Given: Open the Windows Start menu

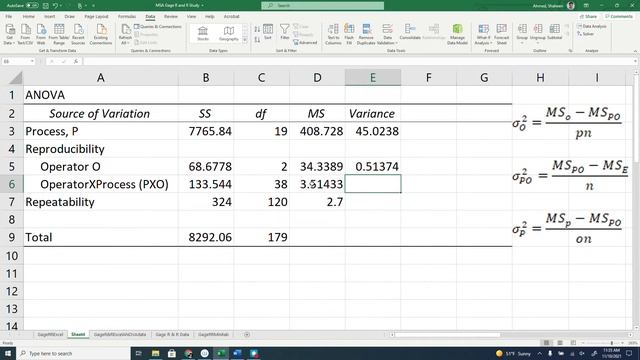Looking at the screenshot, I should 8,353.
